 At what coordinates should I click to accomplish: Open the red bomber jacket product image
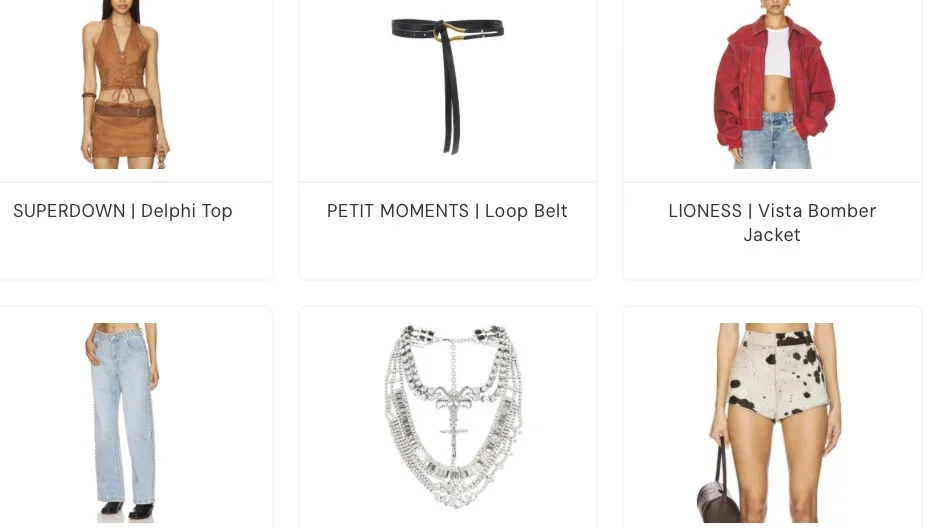coord(773,84)
